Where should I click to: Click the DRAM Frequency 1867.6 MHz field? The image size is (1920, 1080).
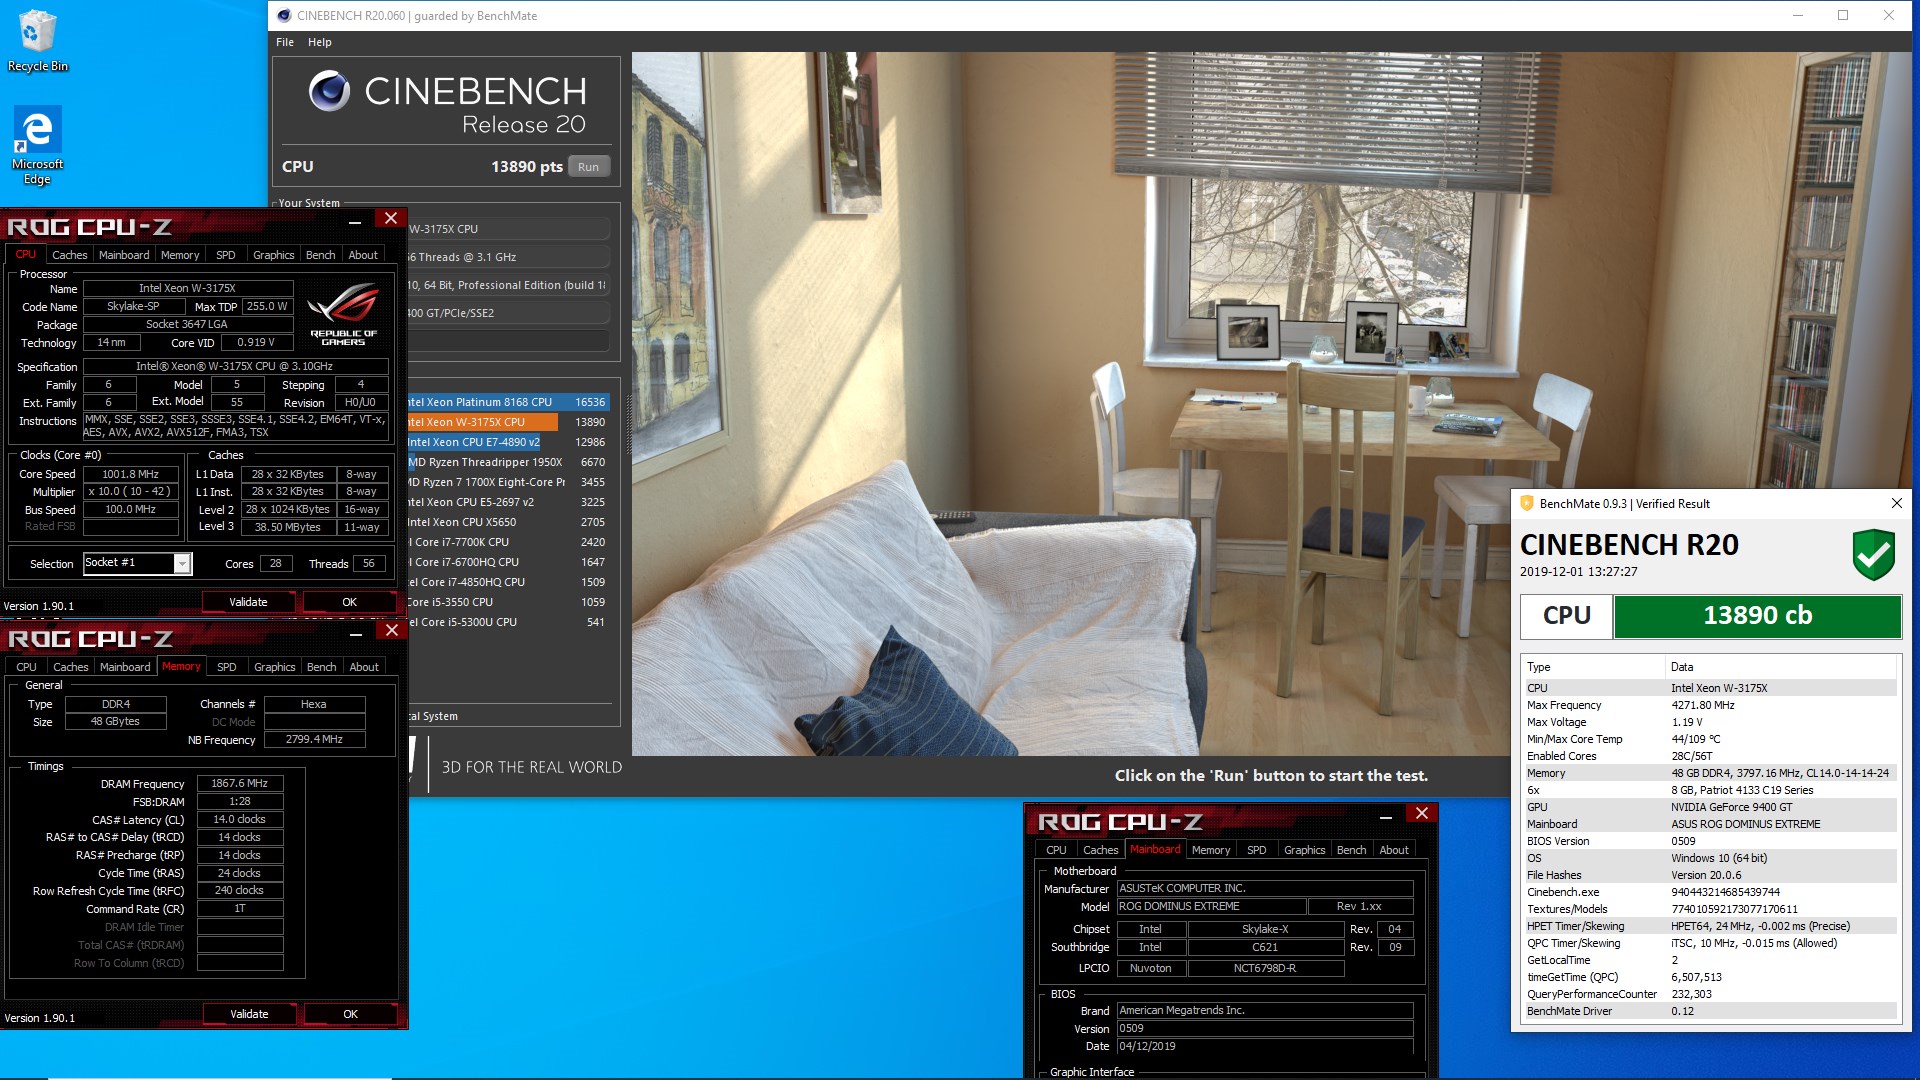pos(240,784)
